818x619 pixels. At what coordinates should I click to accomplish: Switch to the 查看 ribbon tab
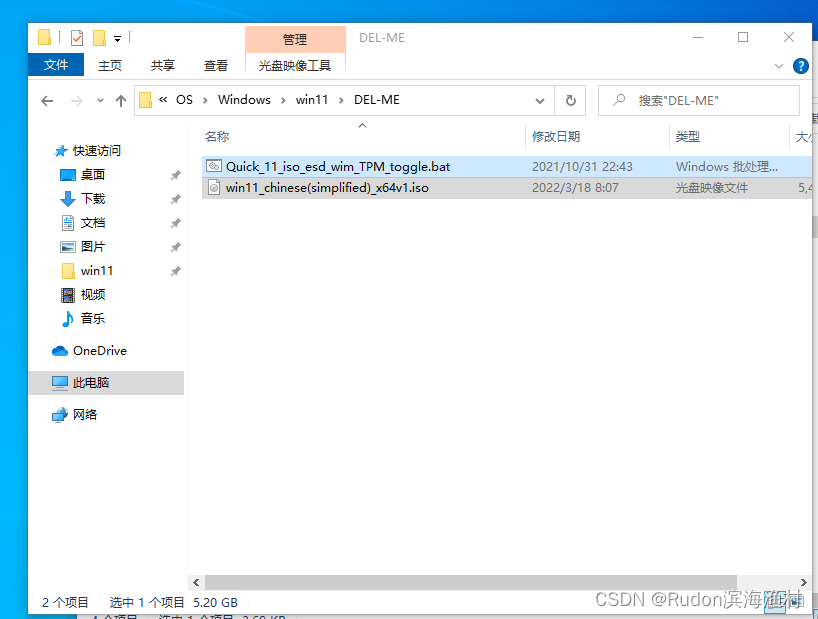(215, 66)
